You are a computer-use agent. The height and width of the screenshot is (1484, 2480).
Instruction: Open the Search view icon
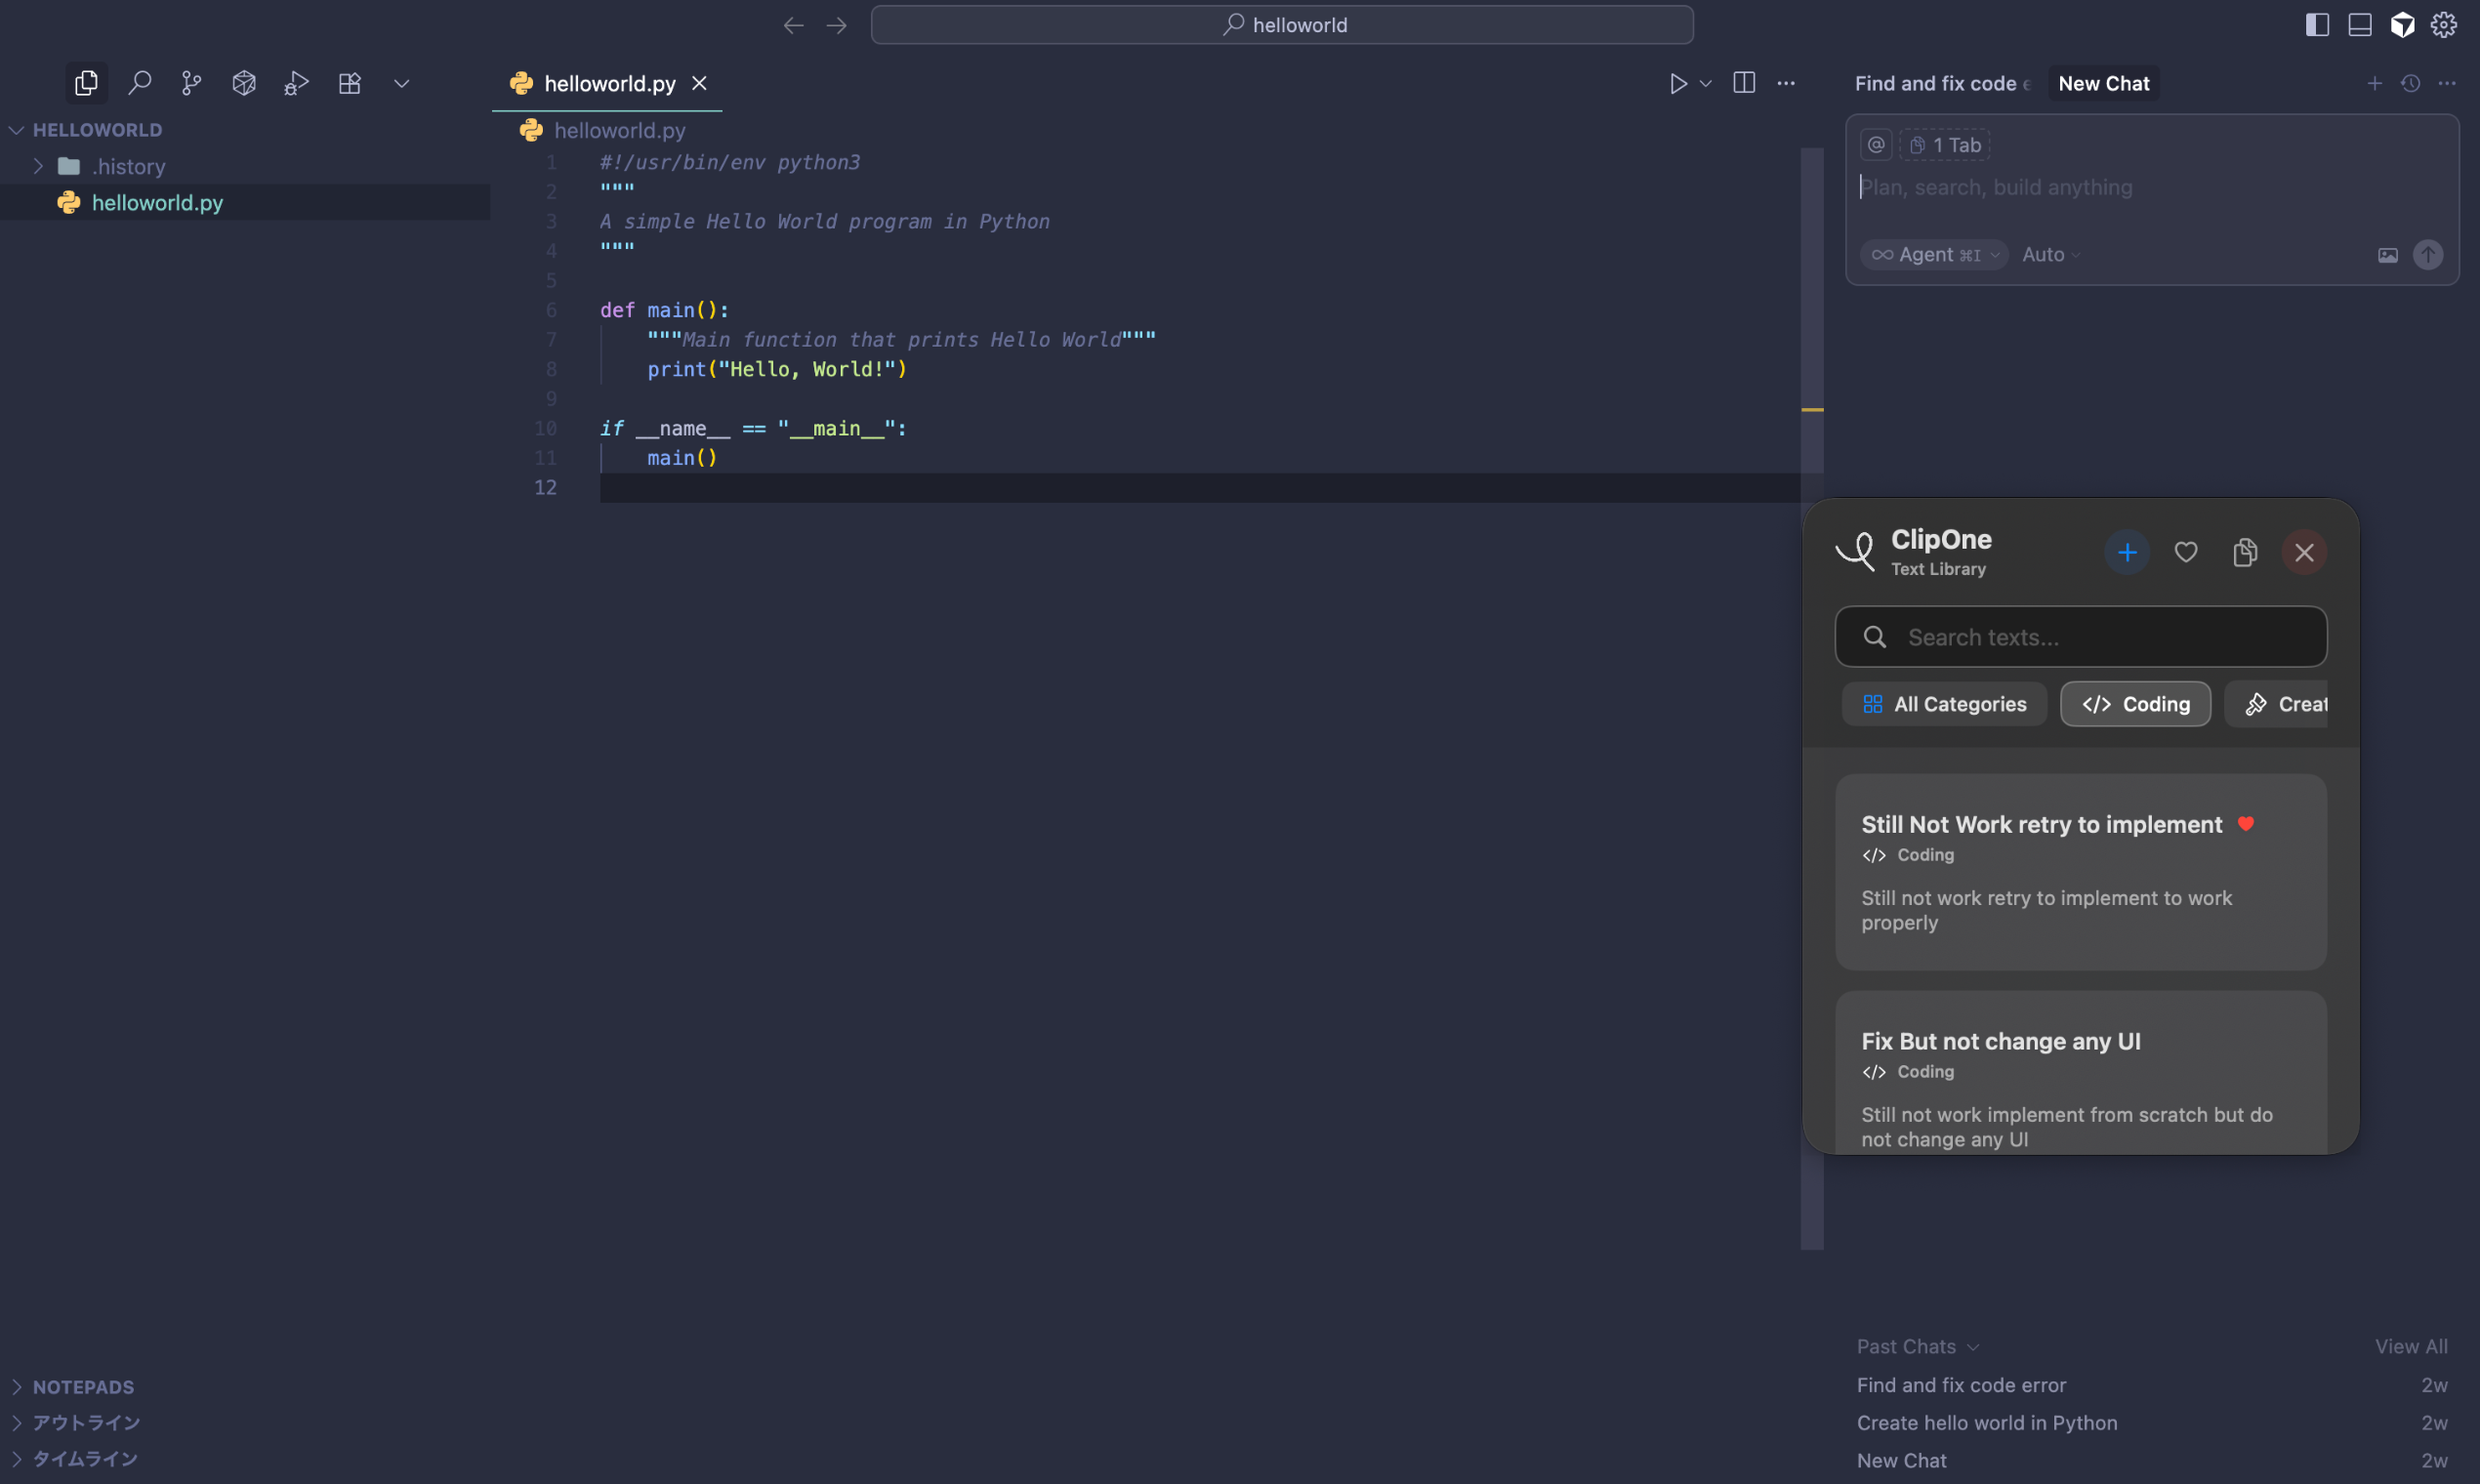point(140,83)
